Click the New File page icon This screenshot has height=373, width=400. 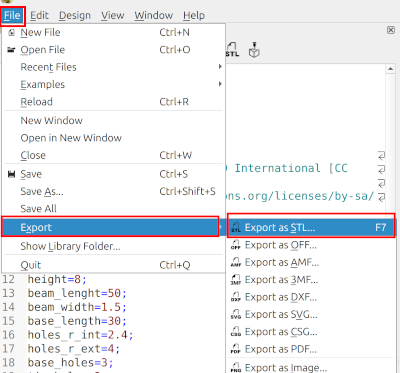(x=12, y=32)
